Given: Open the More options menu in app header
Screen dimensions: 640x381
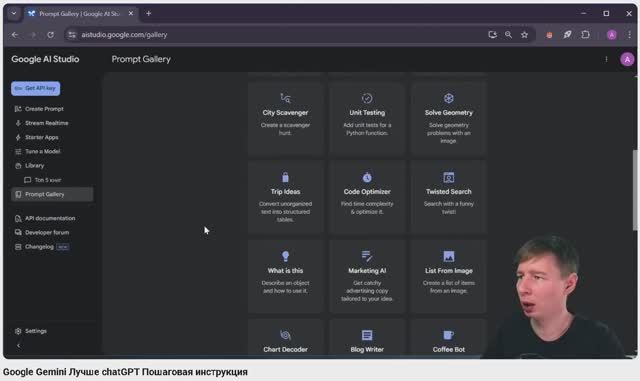Looking at the screenshot, I should (x=606, y=60).
